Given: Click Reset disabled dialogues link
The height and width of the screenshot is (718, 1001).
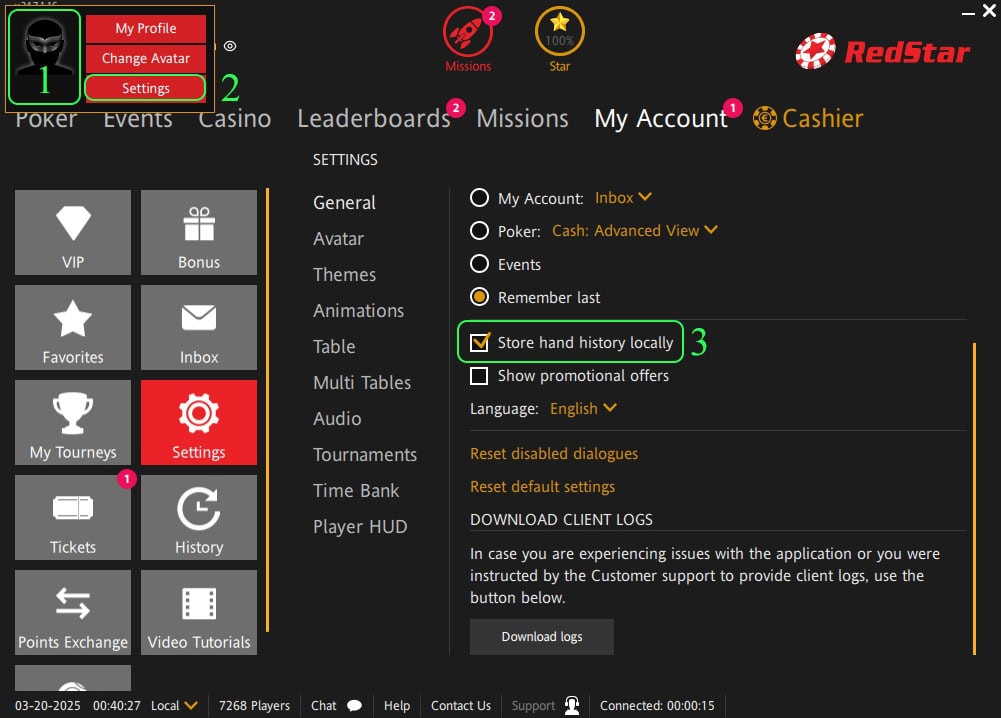Looking at the screenshot, I should tap(553, 454).
